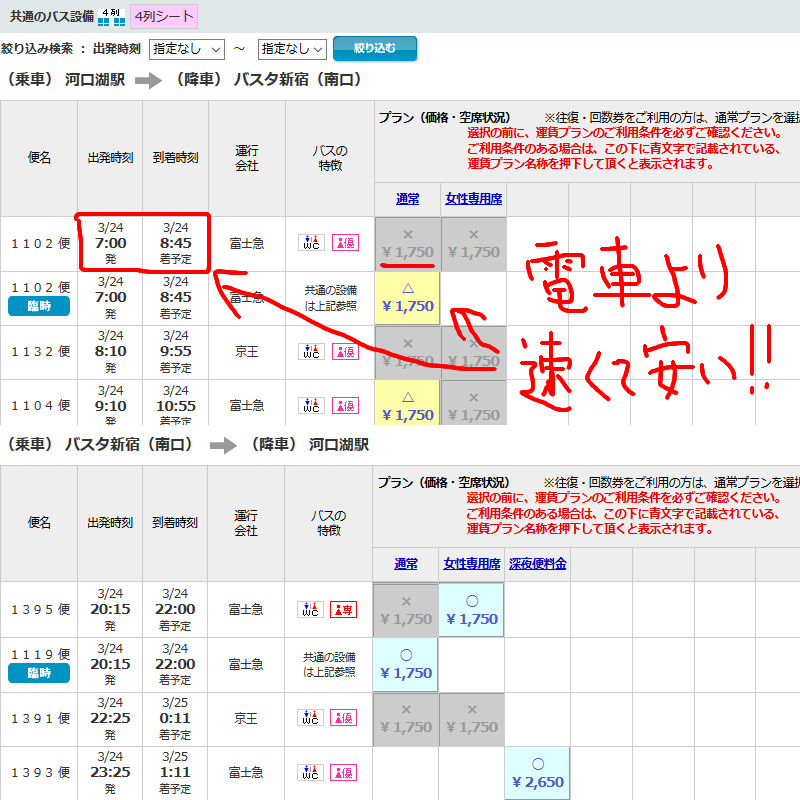Screen dimensions: 800x800
Task: Open the first 出発時刻 指定なし dropdown
Action: point(187,49)
